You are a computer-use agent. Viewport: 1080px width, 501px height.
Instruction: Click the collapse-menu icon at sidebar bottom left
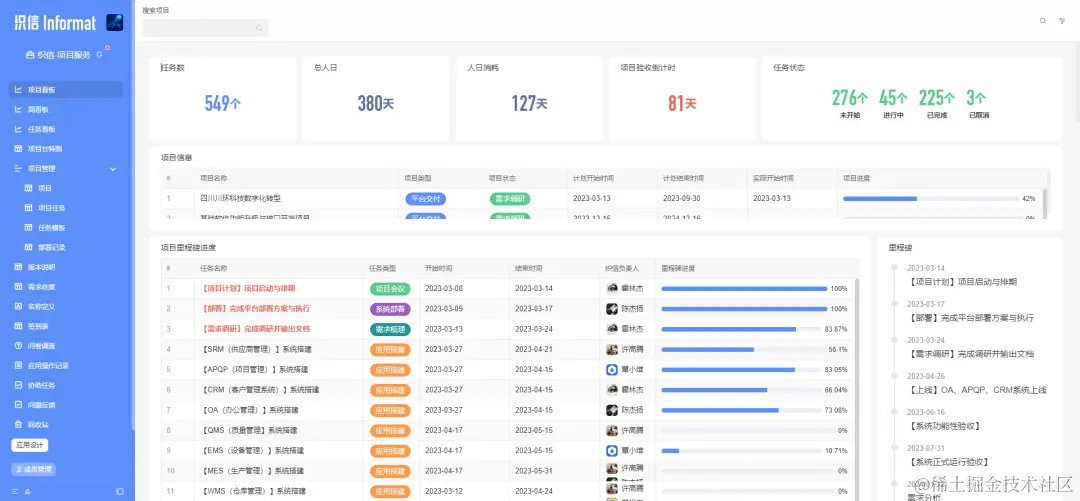click(x=15, y=491)
